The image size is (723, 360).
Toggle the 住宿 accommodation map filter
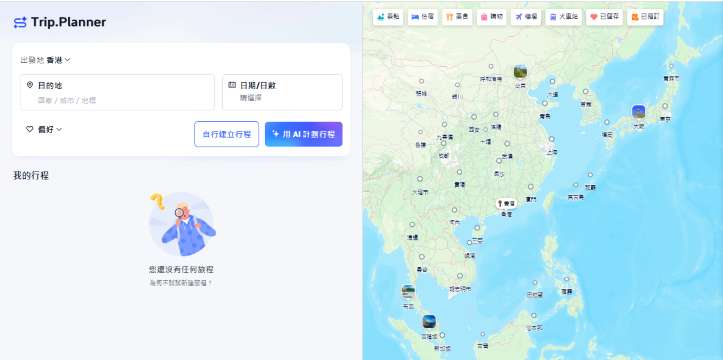click(x=423, y=17)
